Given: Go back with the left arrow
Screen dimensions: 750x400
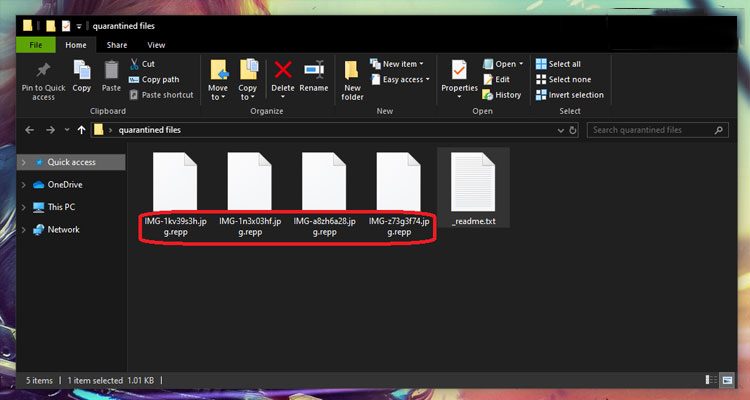Looking at the screenshot, I should [30, 130].
